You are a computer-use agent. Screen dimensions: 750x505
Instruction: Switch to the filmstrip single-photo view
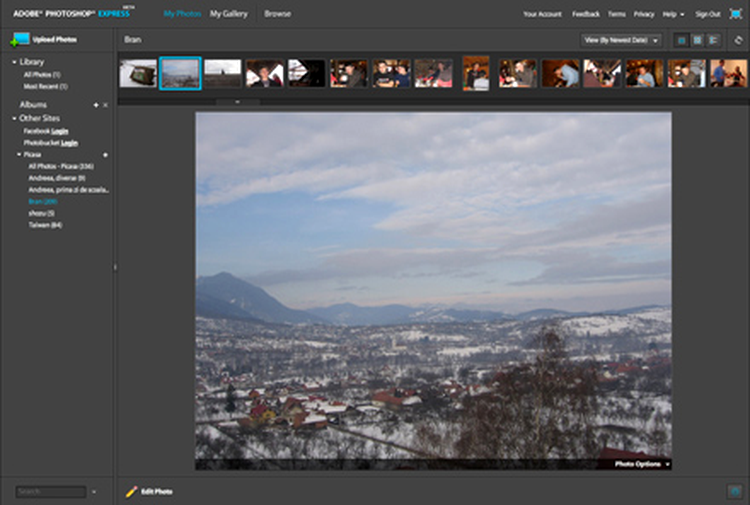[x=682, y=40]
